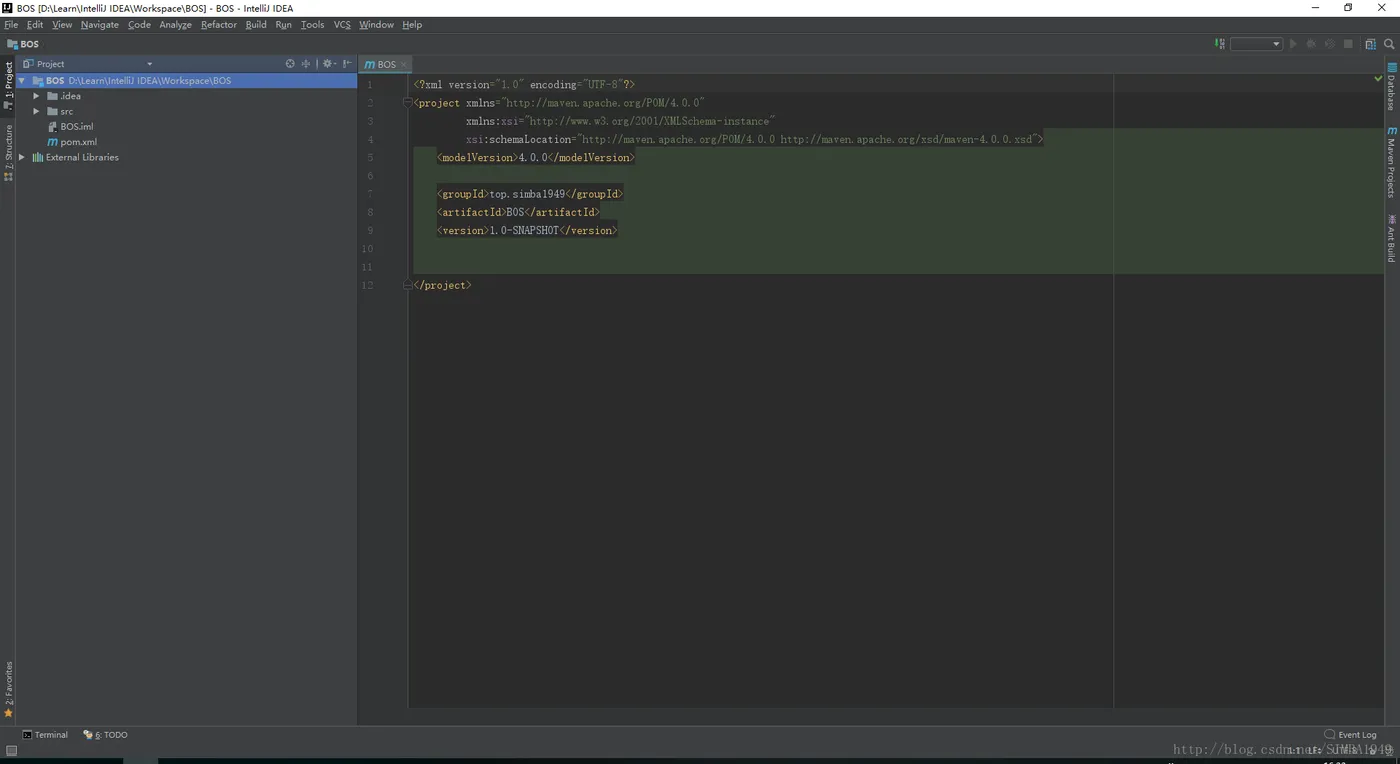This screenshot has width=1400, height=764.
Task: Click Run with Coverage icon
Action: coord(1329,44)
